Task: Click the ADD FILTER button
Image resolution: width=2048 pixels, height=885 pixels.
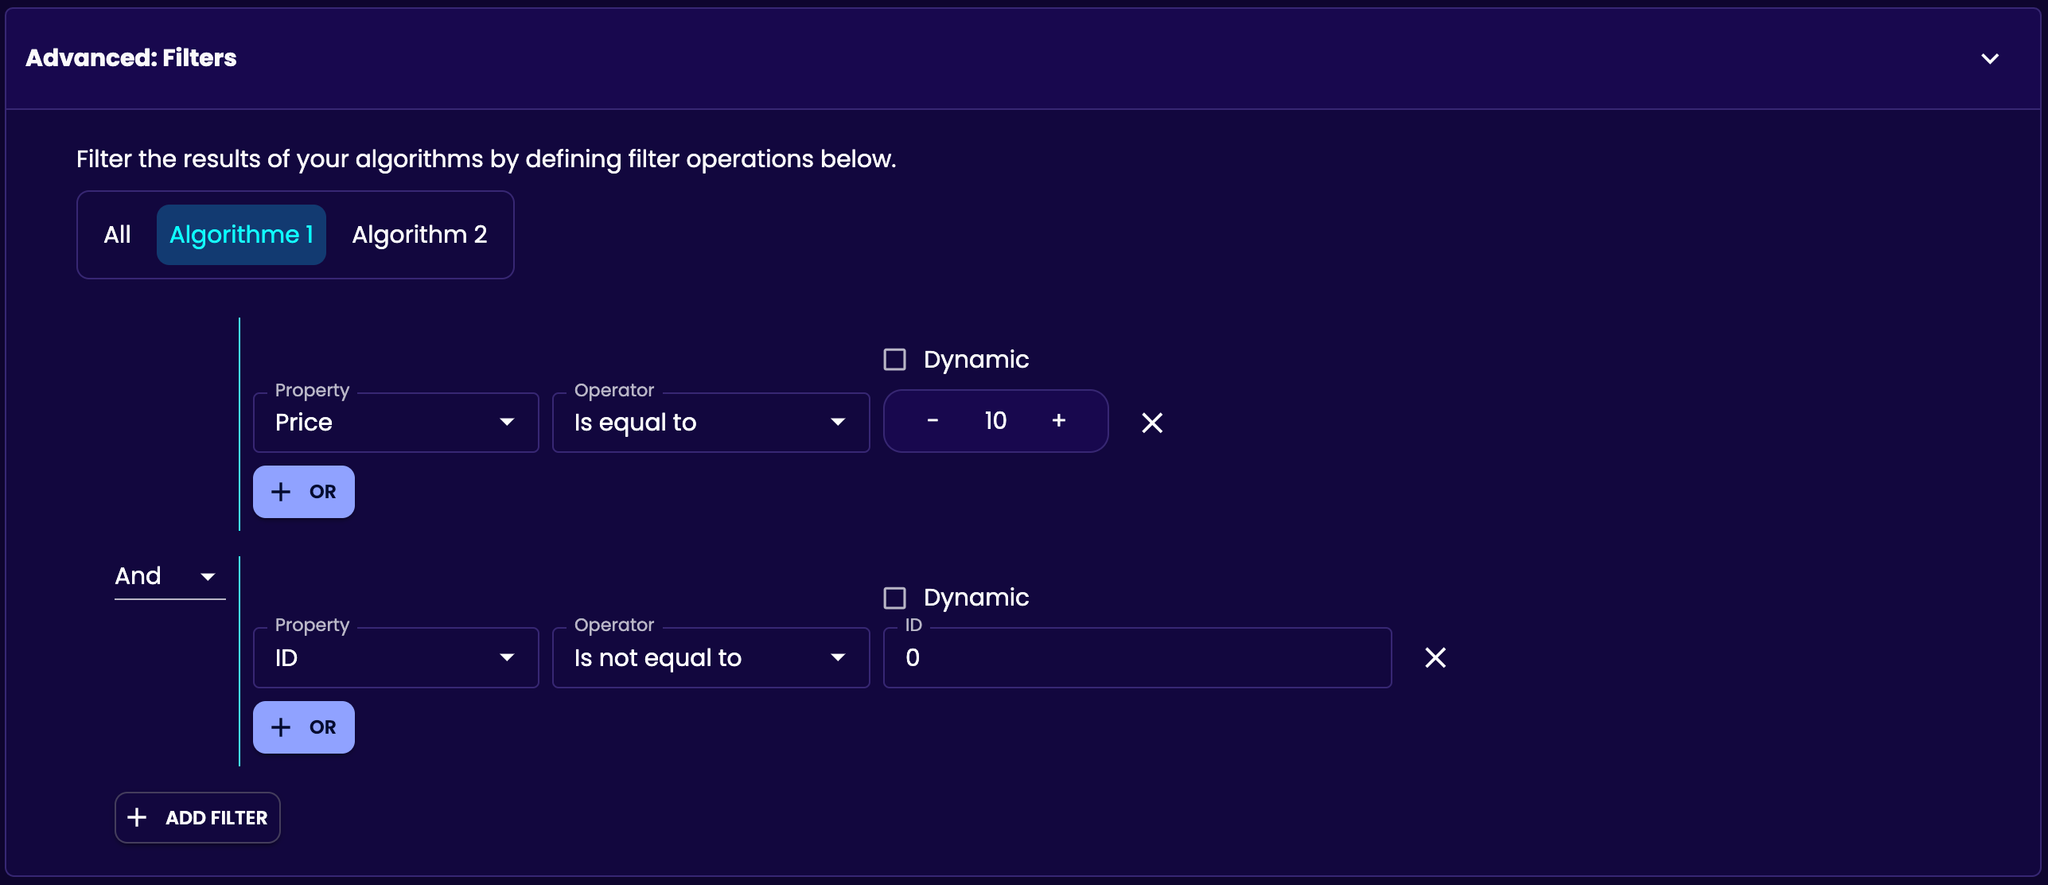Action: 197,818
